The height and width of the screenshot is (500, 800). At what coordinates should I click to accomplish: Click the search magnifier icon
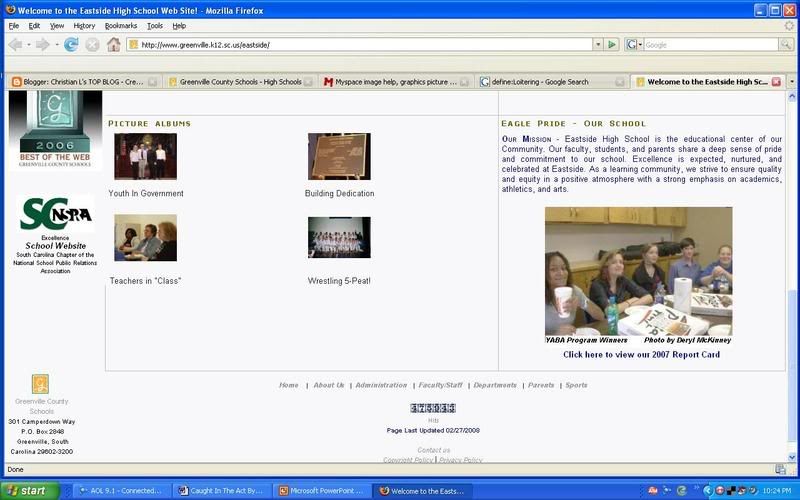(786, 45)
